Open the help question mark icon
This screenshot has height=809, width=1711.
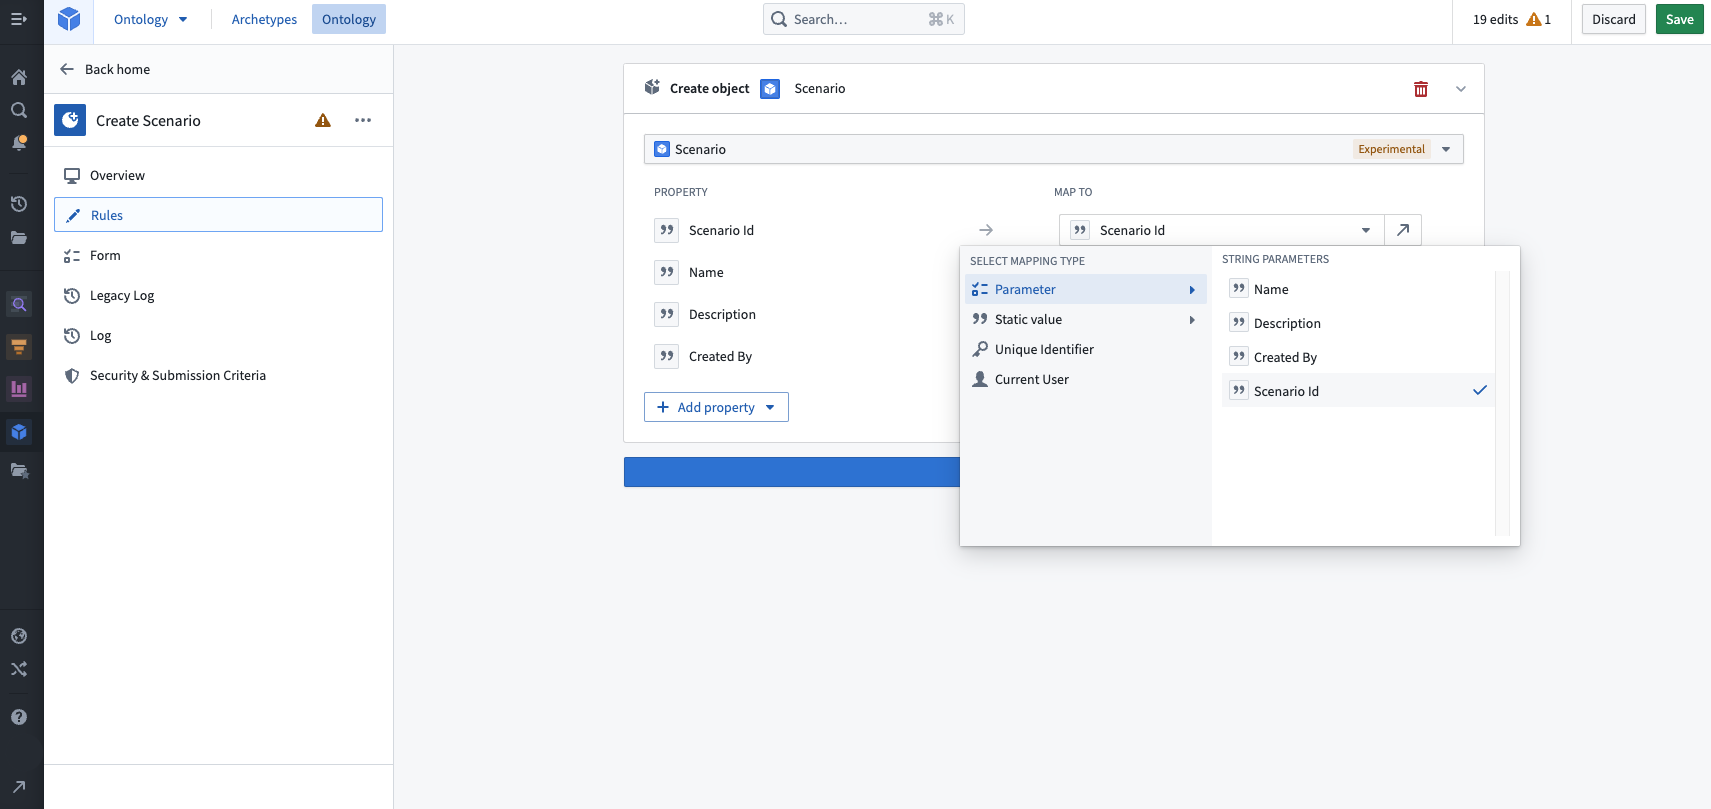pos(19,717)
